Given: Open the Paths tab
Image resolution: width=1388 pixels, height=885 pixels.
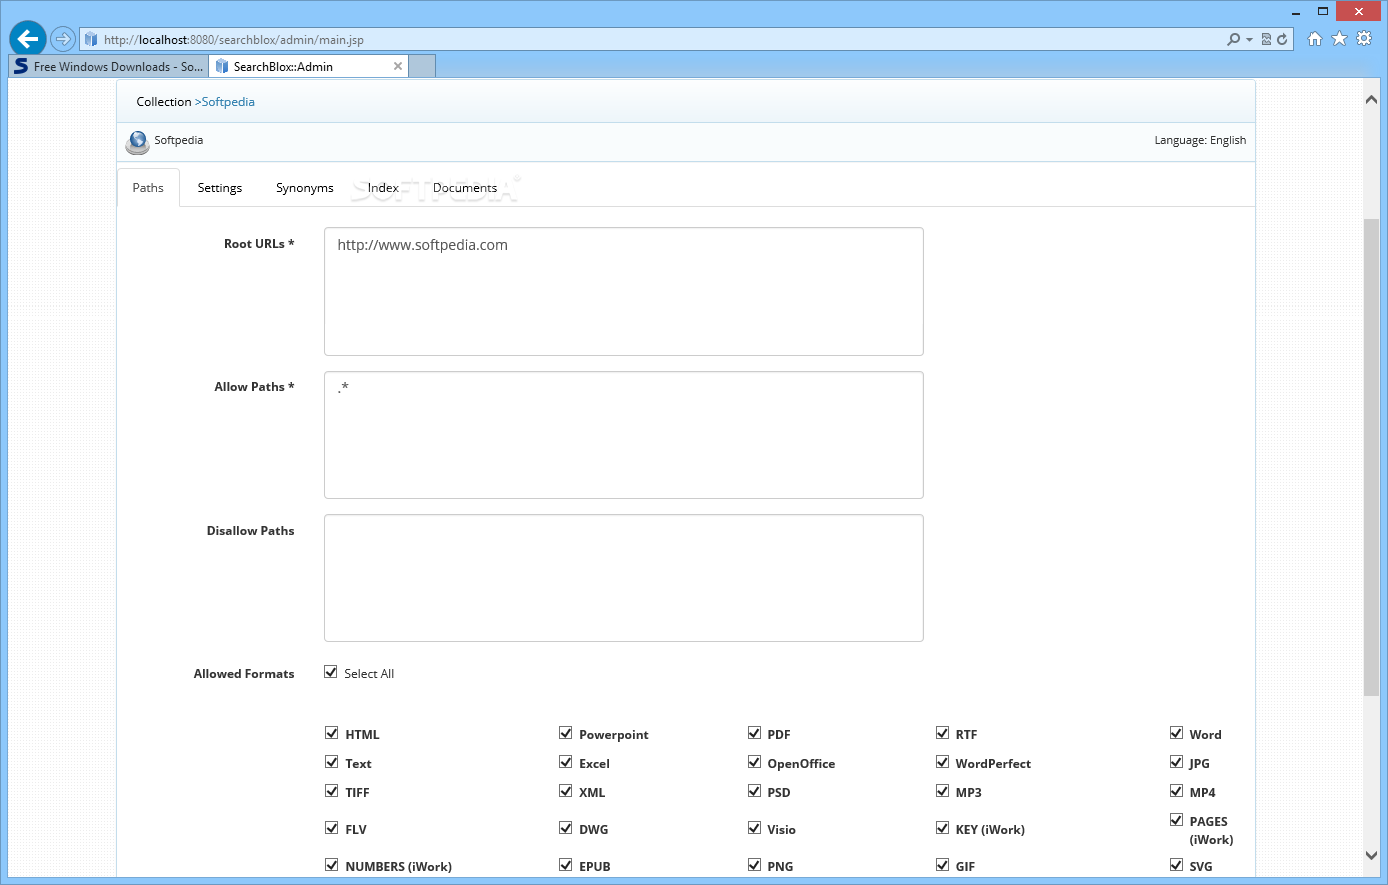Looking at the screenshot, I should click(148, 188).
